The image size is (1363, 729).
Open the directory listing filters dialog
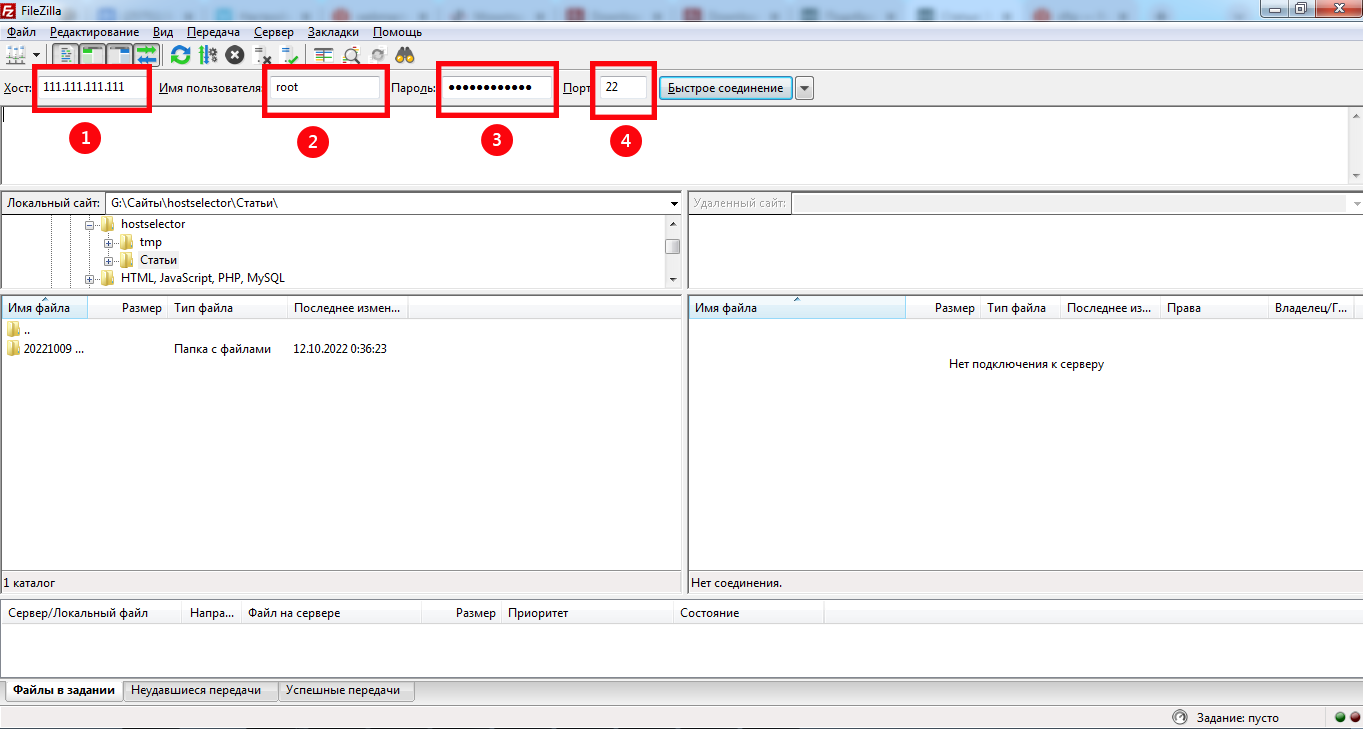(x=323, y=55)
